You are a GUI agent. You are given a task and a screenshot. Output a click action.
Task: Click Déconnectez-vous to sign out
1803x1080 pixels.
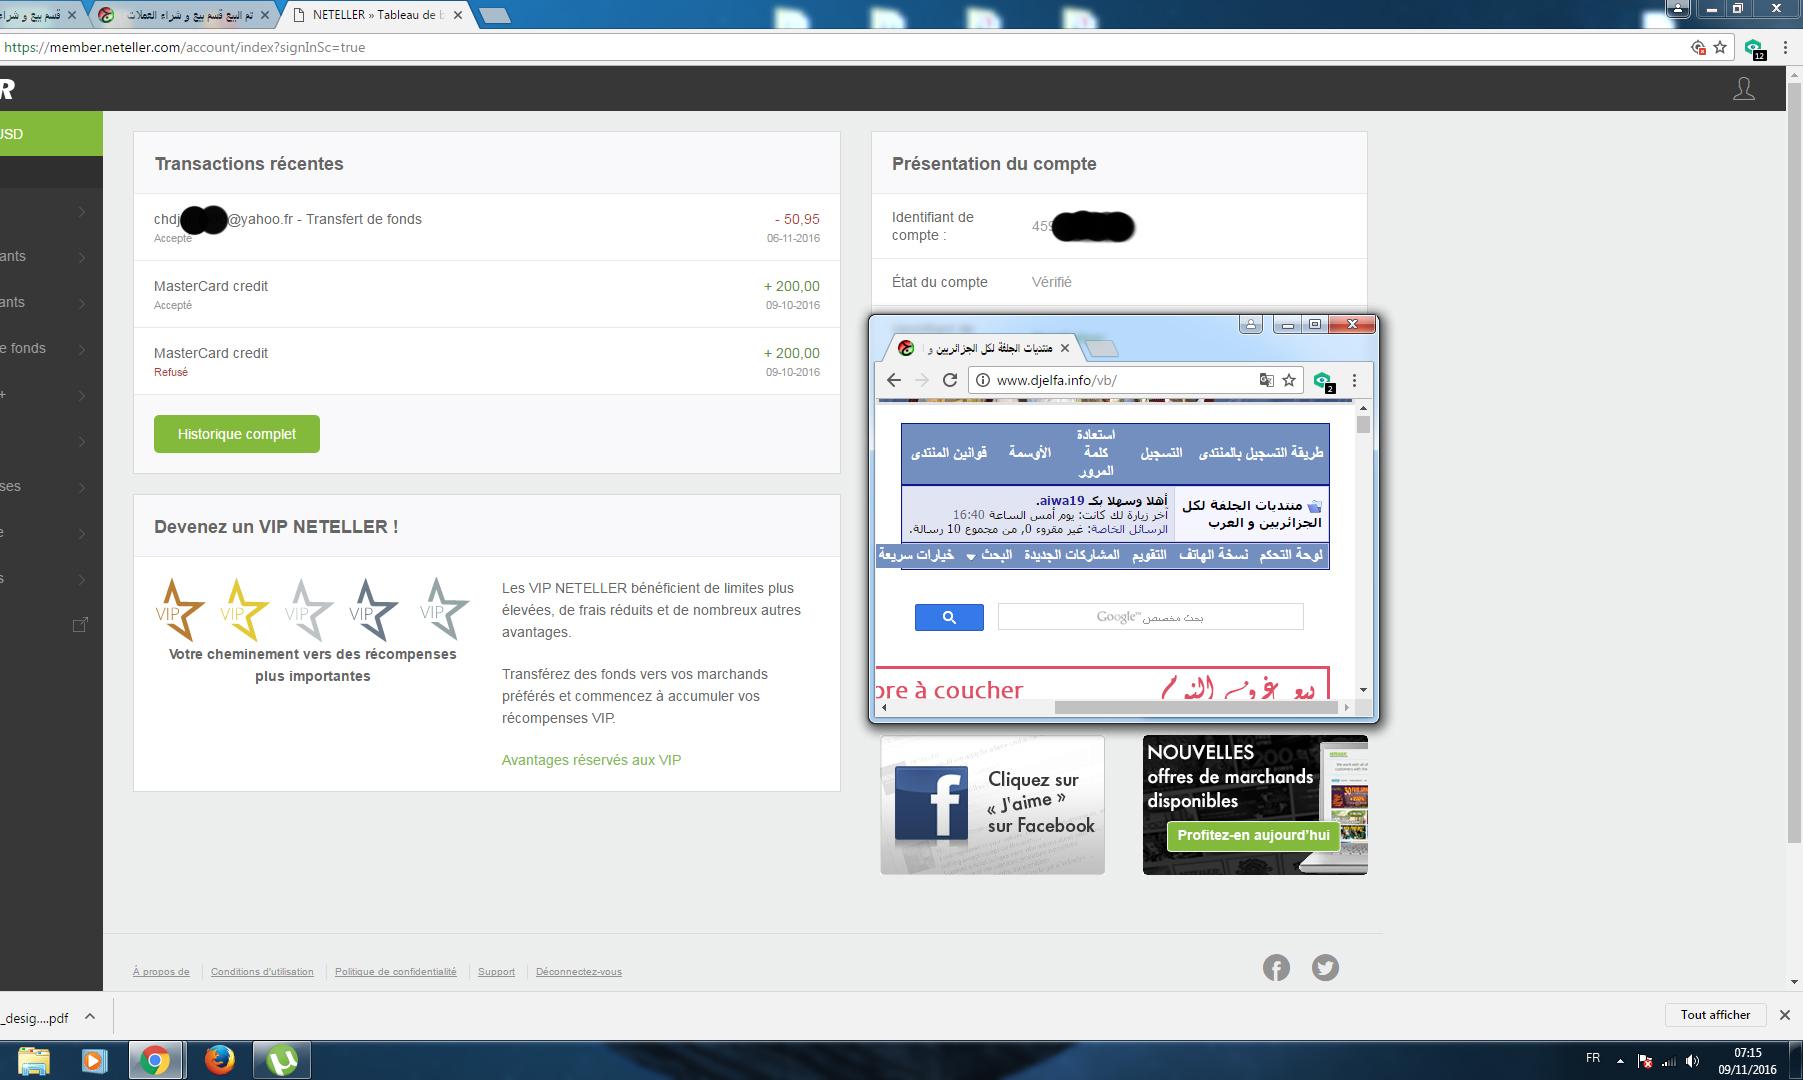click(578, 972)
